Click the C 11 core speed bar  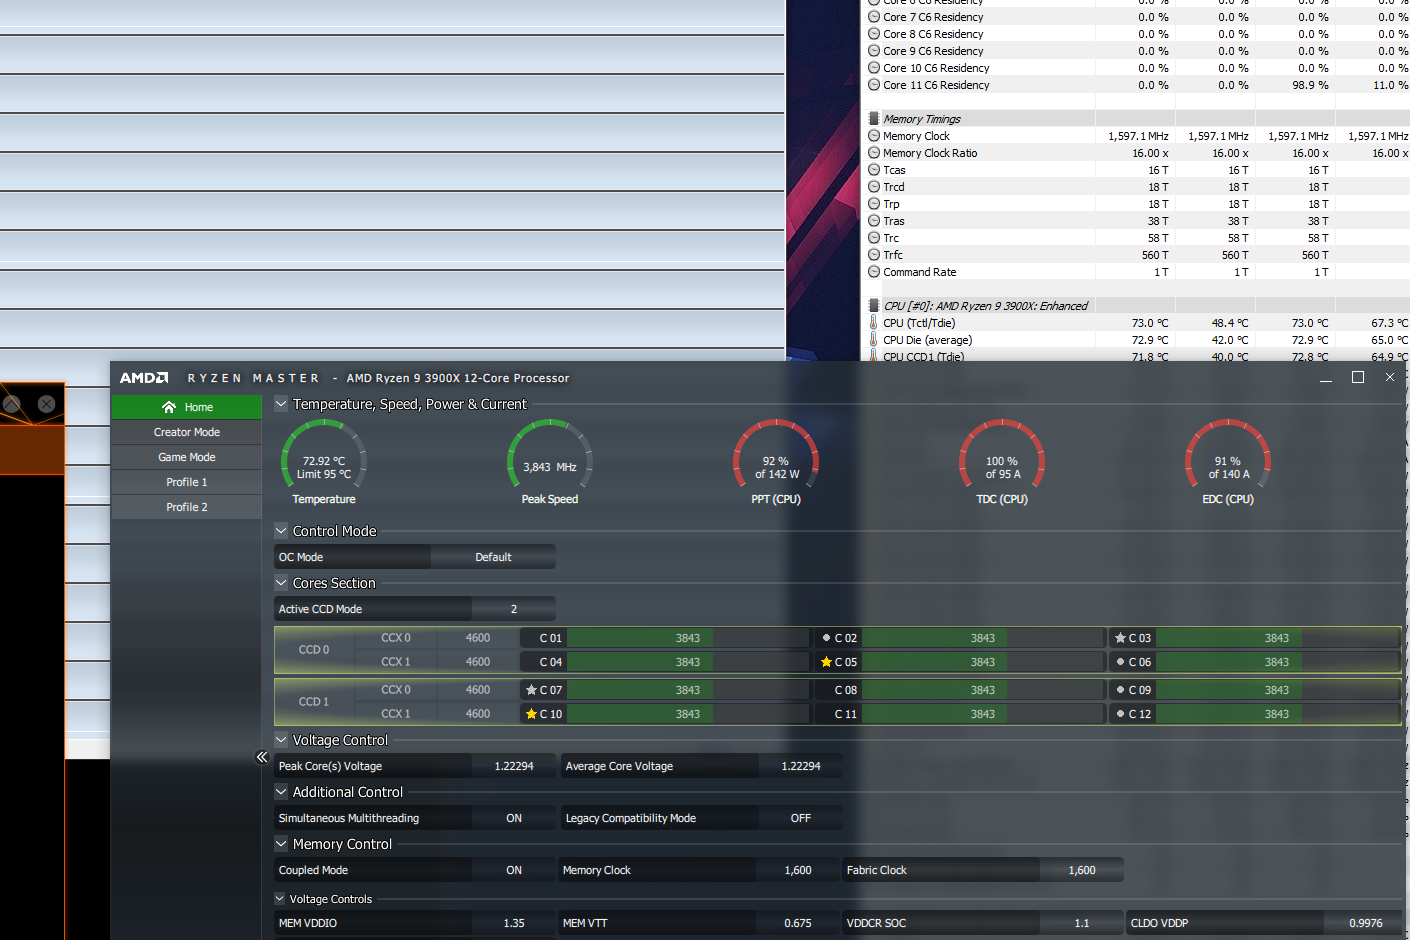click(983, 714)
